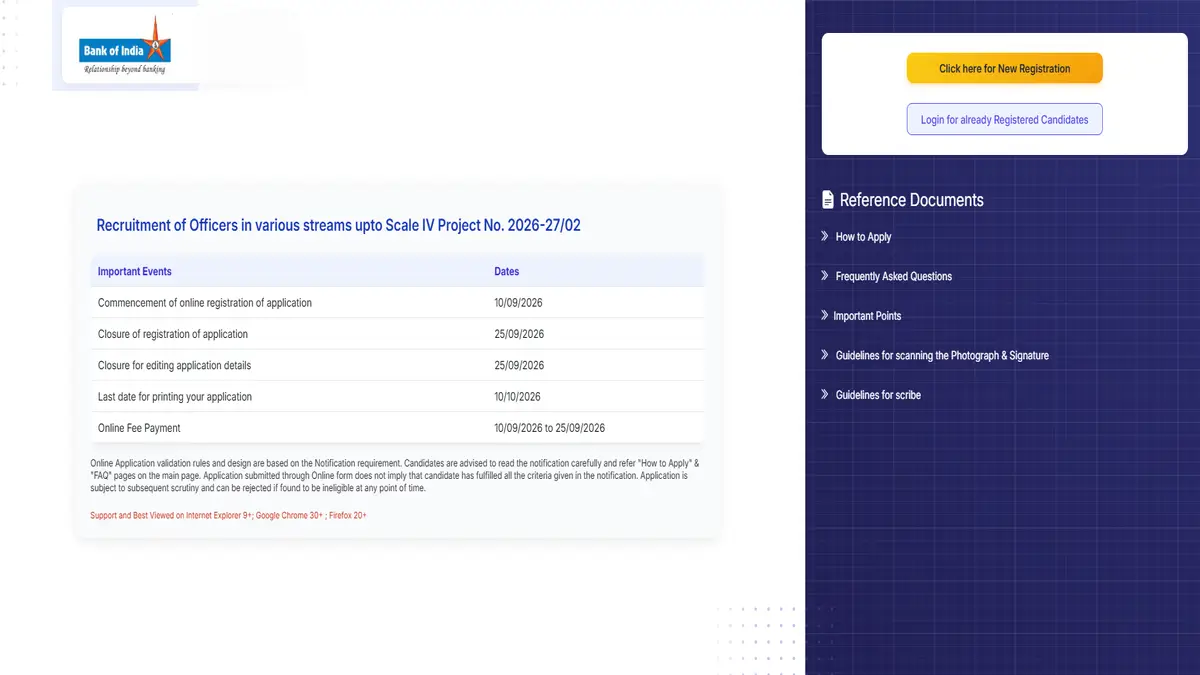This screenshot has height=675, width=1200.
Task: Click the printing deadline 10/10/2026
Action: pos(517,397)
